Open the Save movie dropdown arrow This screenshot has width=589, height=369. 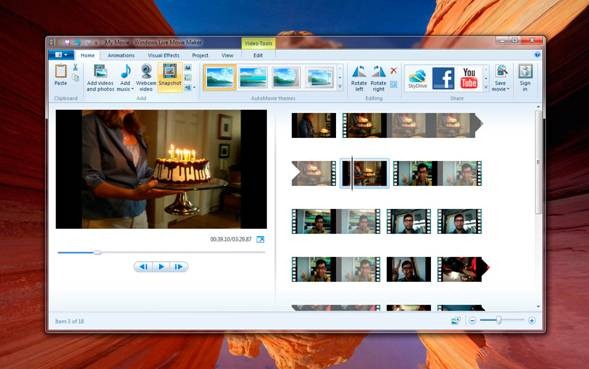pos(508,89)
